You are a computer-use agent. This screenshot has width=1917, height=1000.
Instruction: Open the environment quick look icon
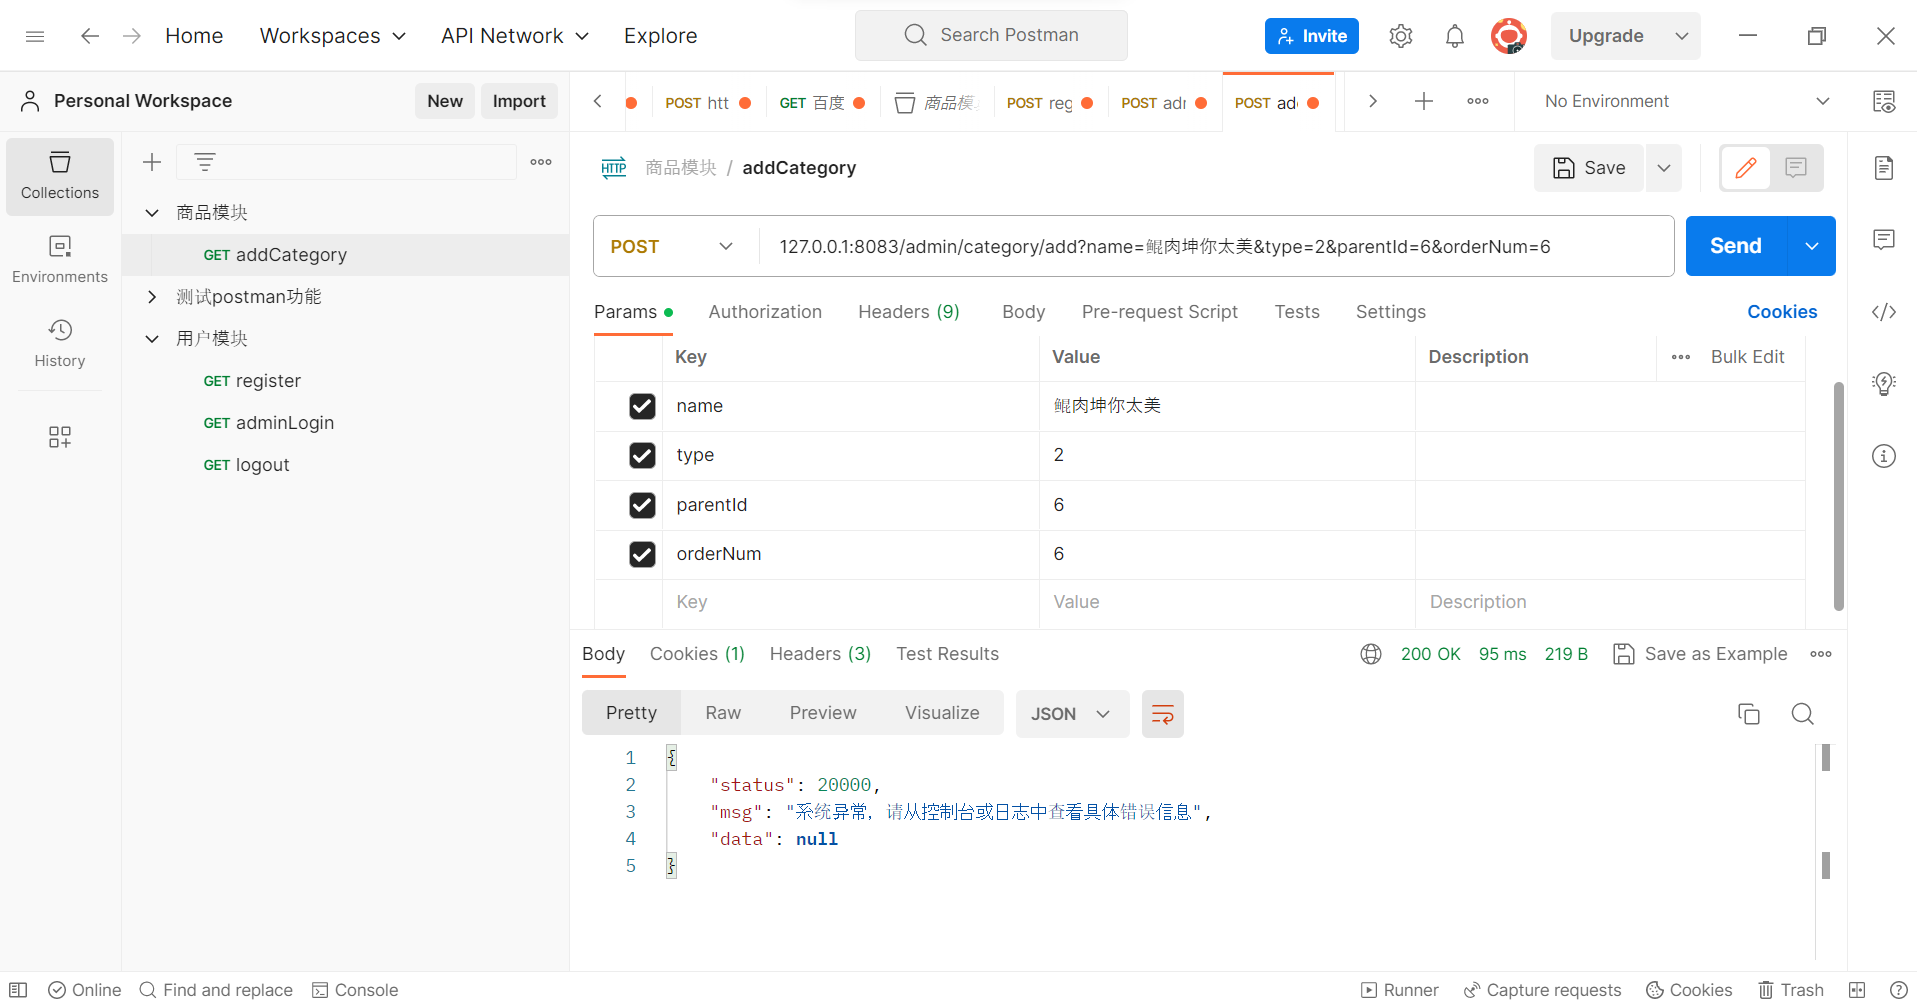1884,101
